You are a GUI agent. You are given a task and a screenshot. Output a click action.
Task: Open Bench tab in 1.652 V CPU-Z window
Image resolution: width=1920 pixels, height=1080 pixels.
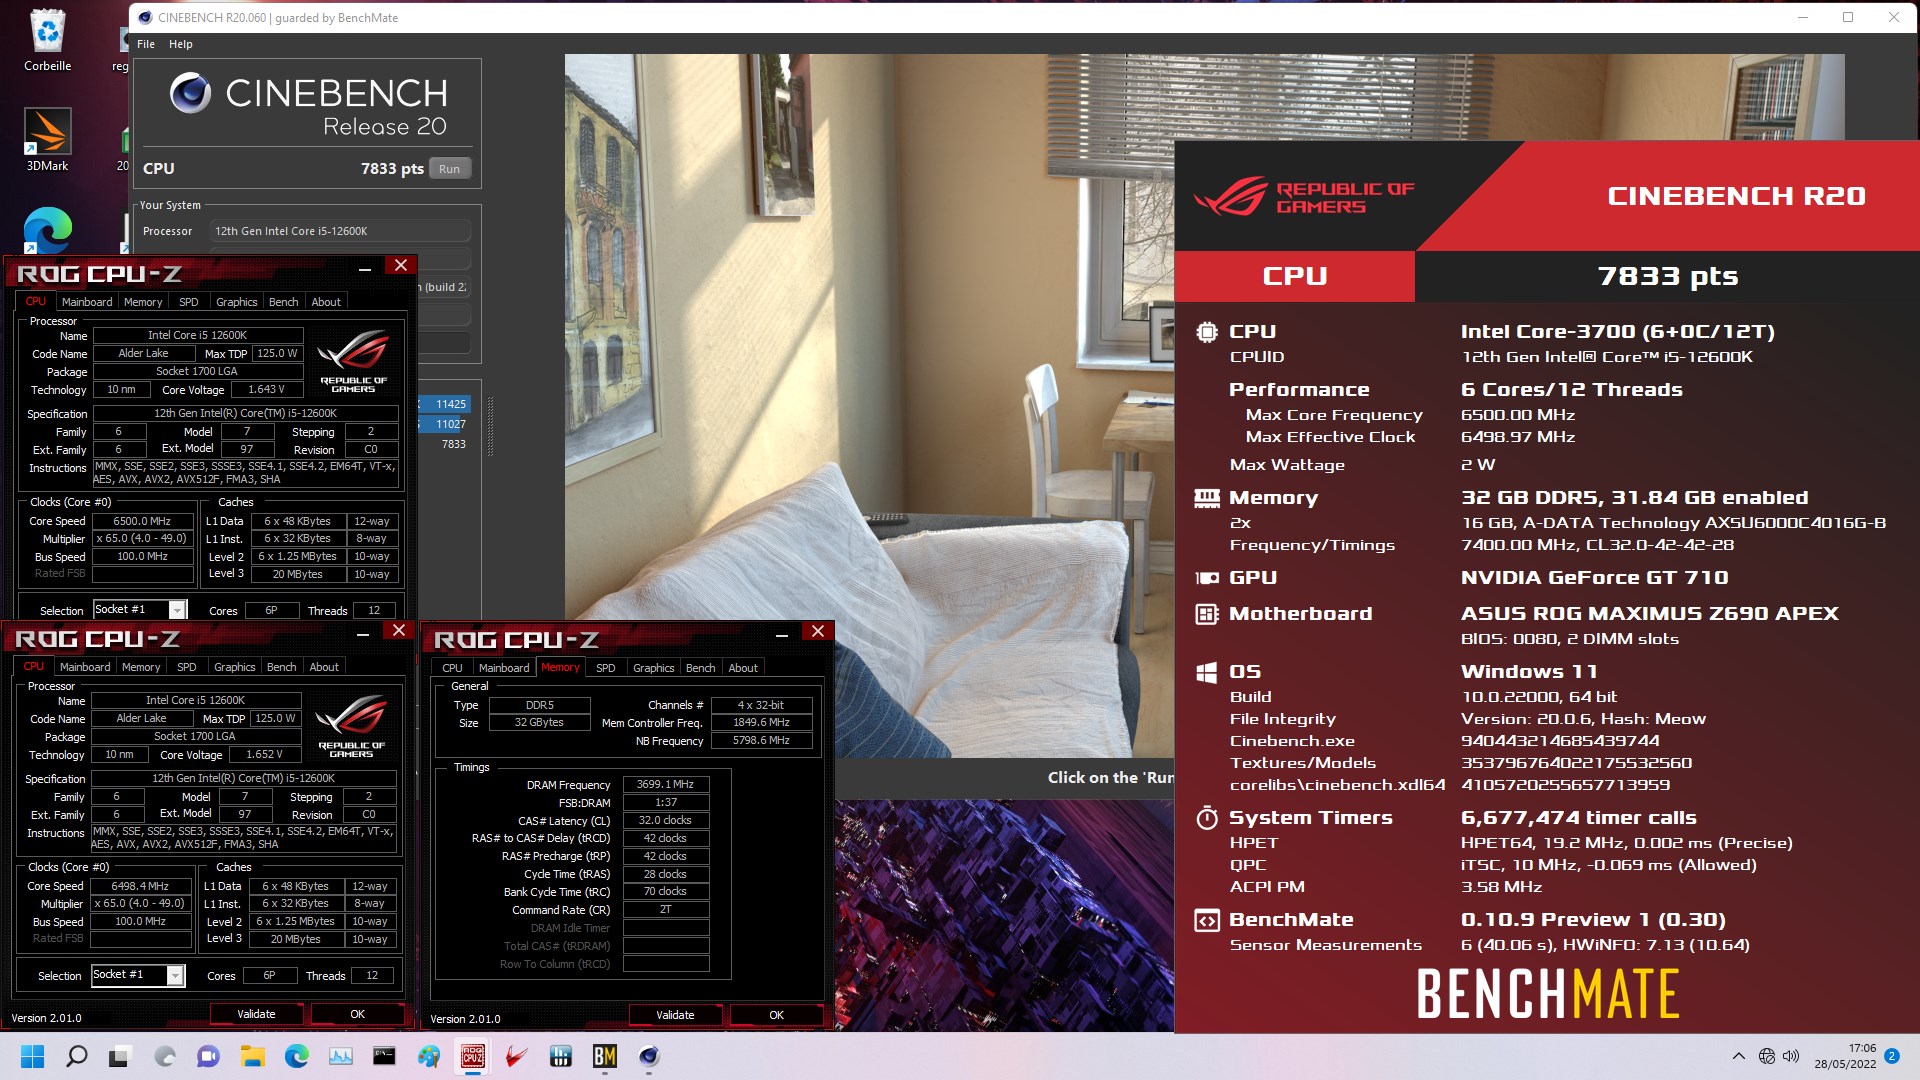point(282,666)
